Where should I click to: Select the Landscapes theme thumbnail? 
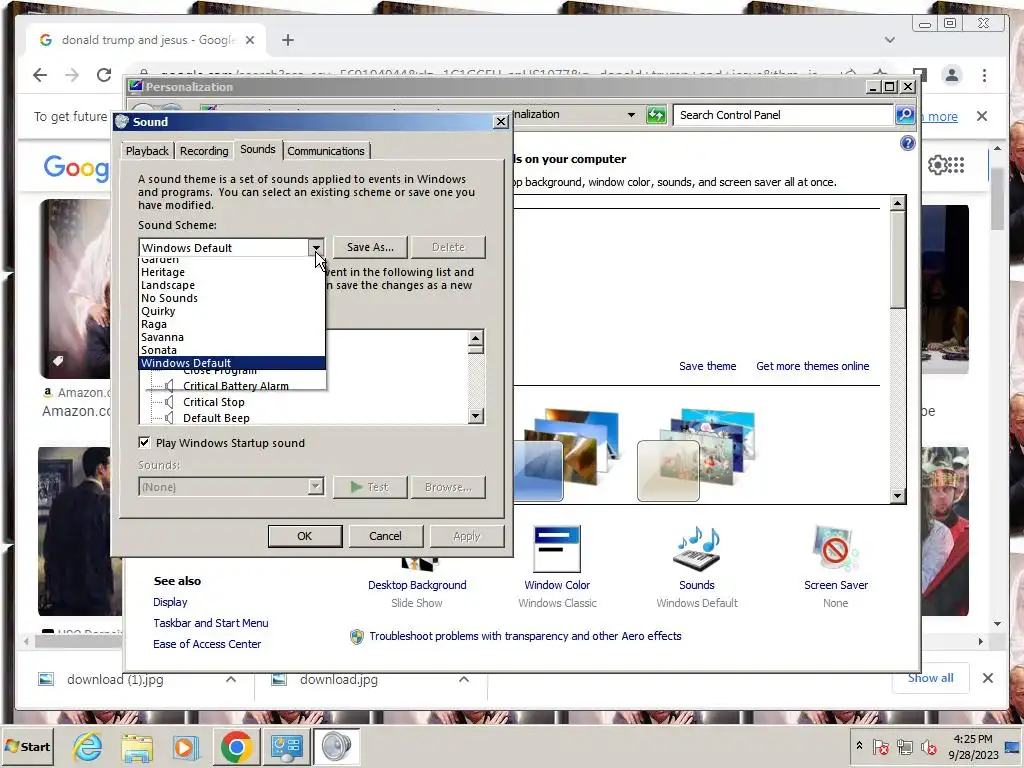click(567, 455)
